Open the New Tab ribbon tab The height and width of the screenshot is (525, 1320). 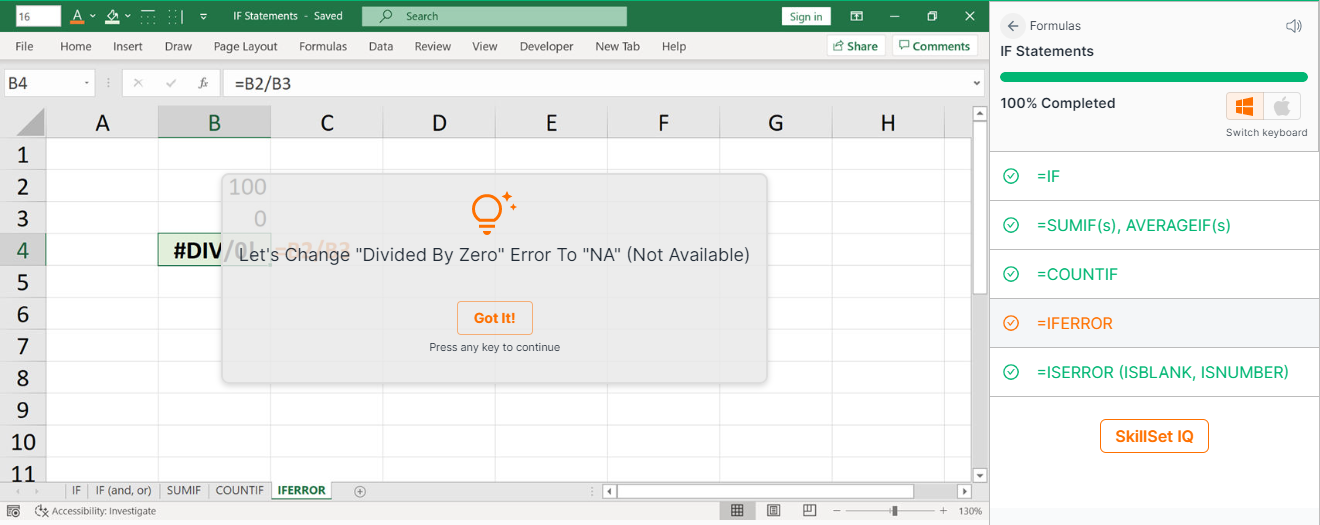click(617, 46)
